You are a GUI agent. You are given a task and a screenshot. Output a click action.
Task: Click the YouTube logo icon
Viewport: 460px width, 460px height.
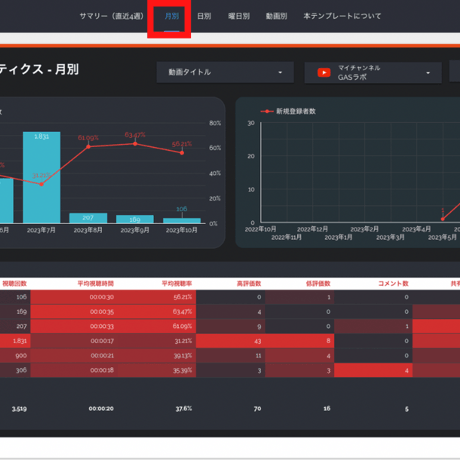pos(324,72)
